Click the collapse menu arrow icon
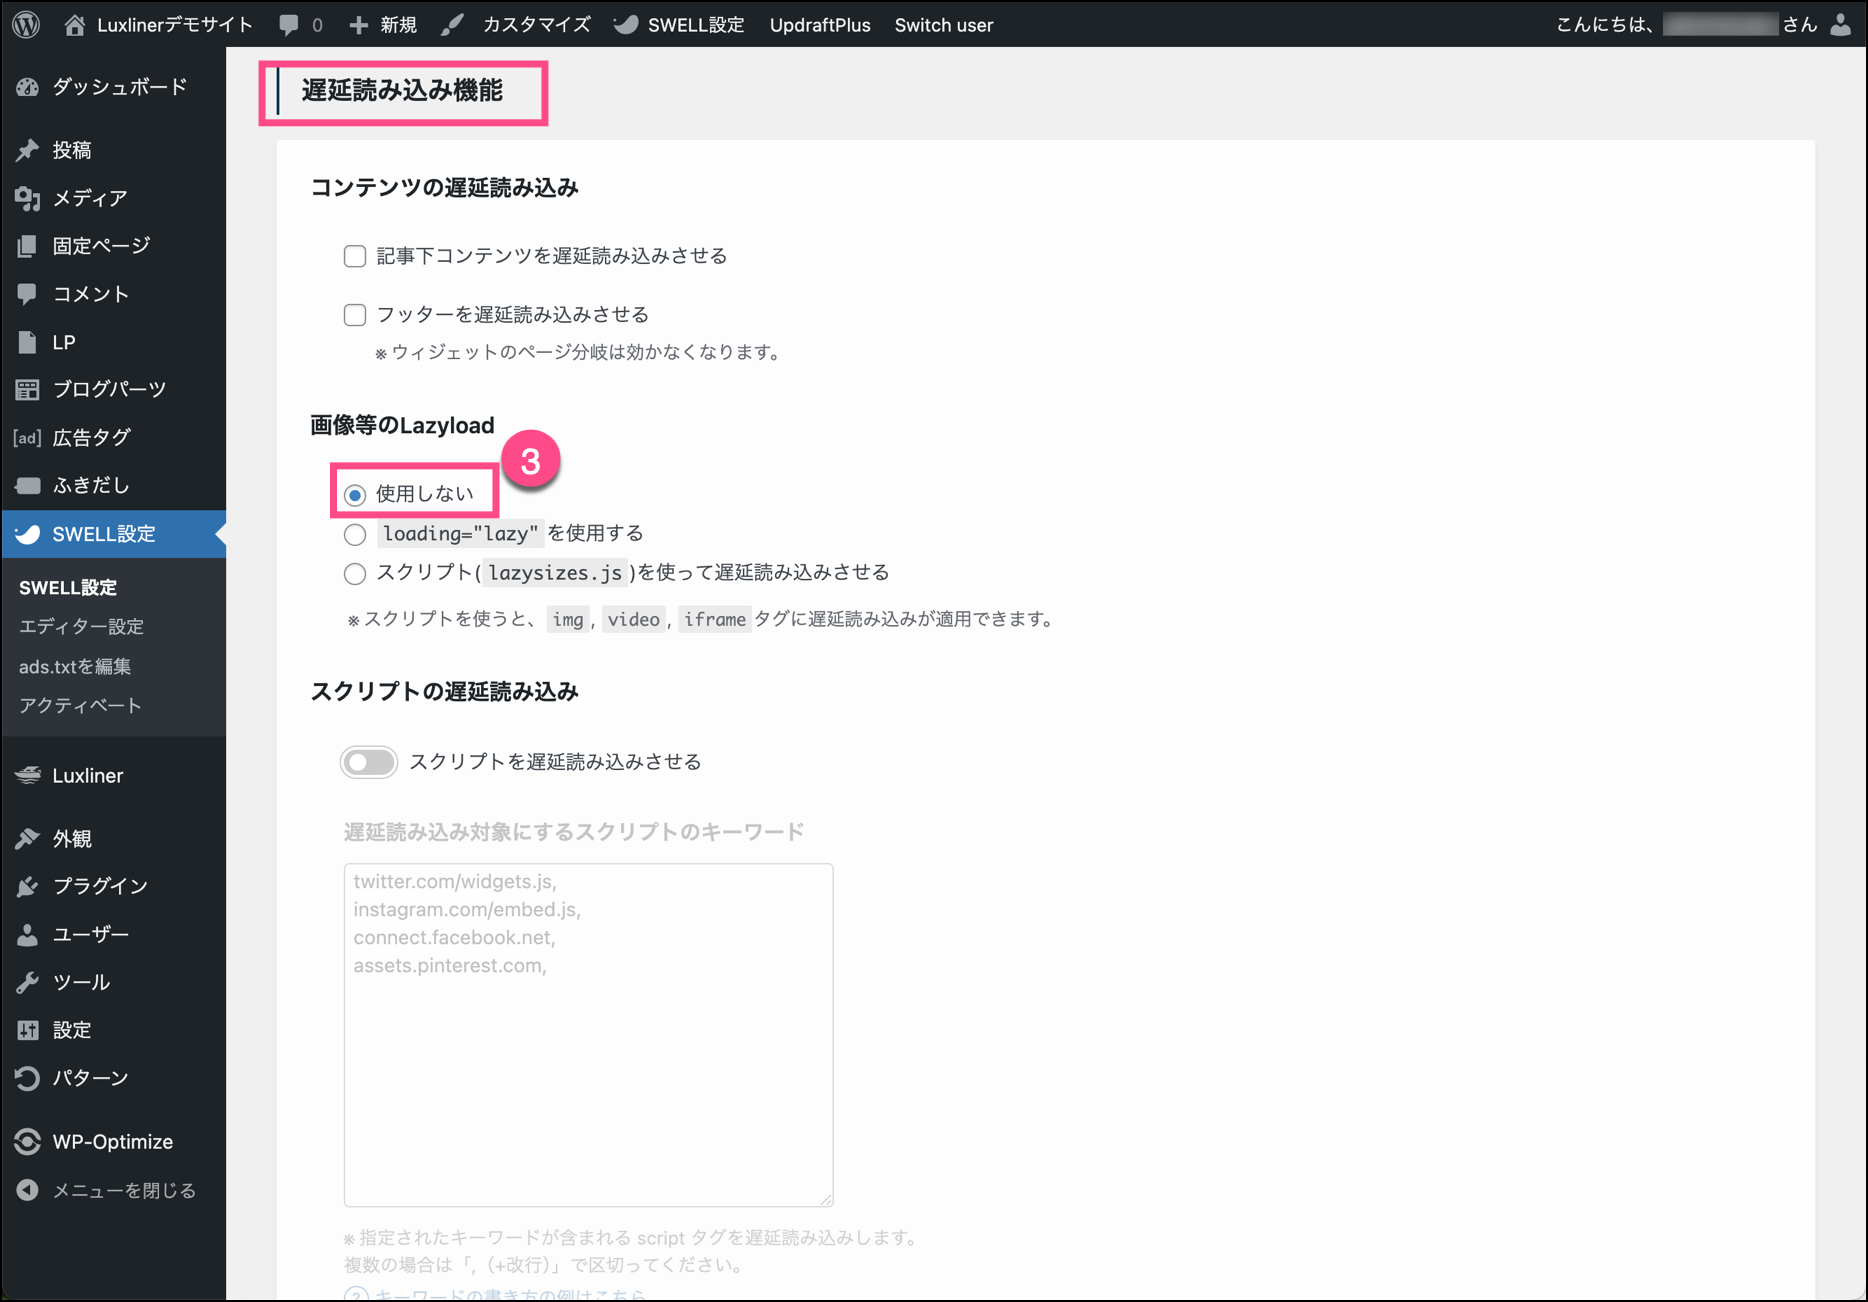The height and width of the screenshot is (1302, 1868). coord(28,1190)
